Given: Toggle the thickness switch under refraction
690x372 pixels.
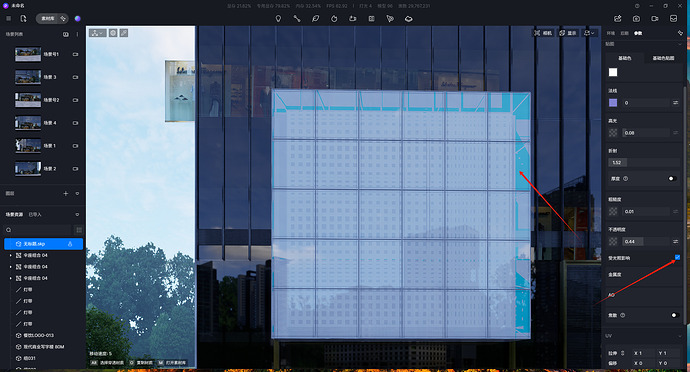Looking at the screenshot, I should click(672, 178).
